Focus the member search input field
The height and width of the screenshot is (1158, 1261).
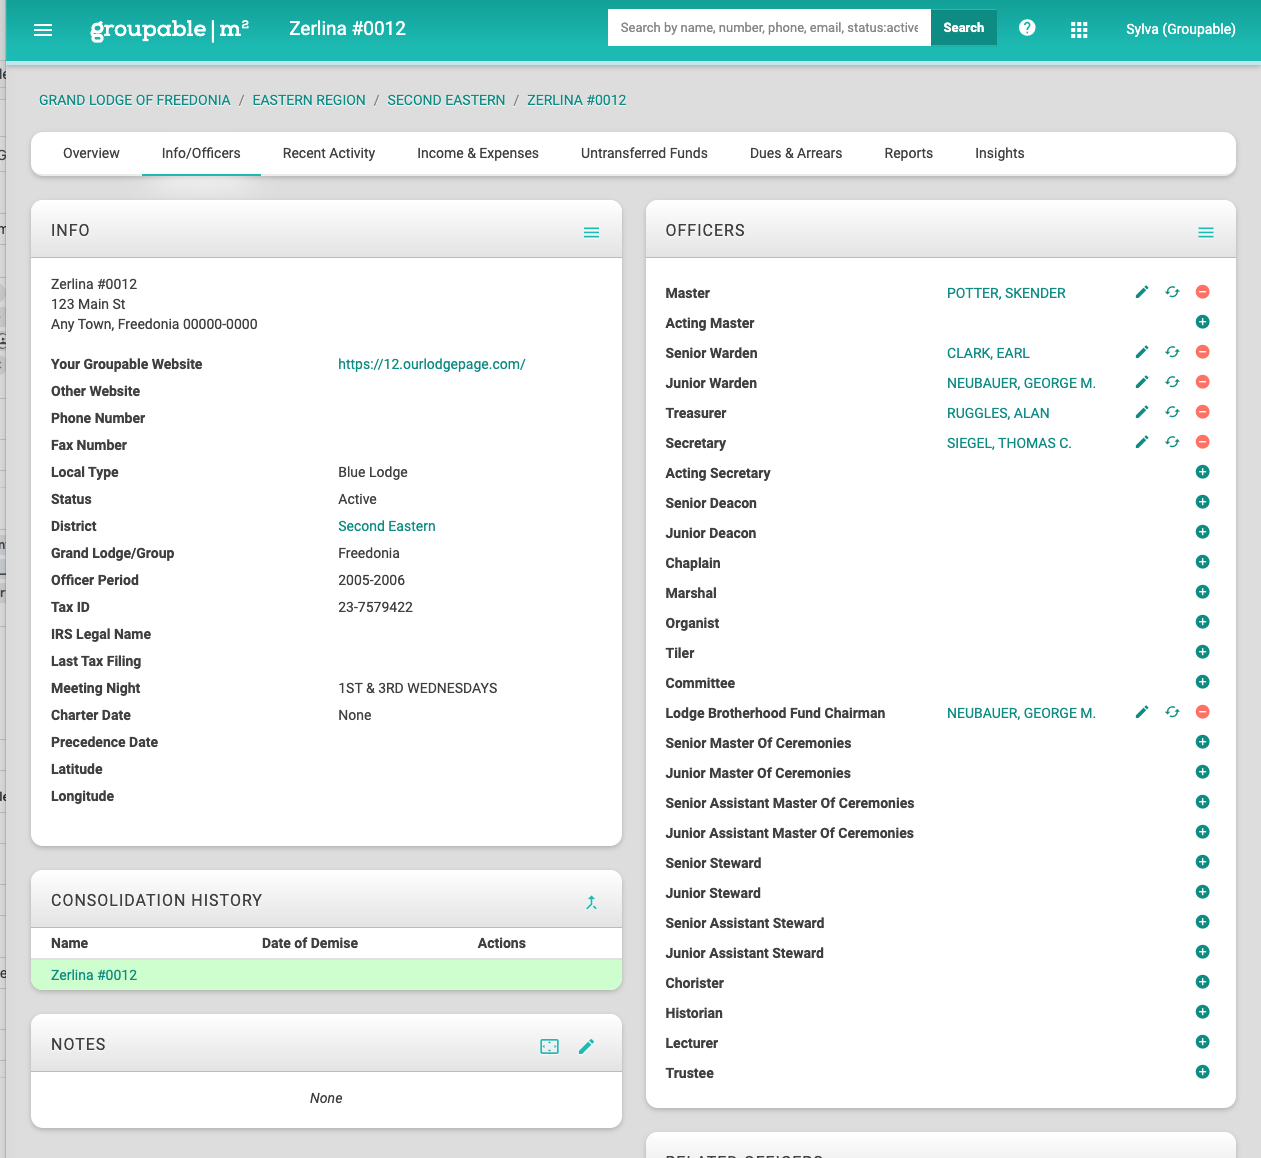pos(769,28)
